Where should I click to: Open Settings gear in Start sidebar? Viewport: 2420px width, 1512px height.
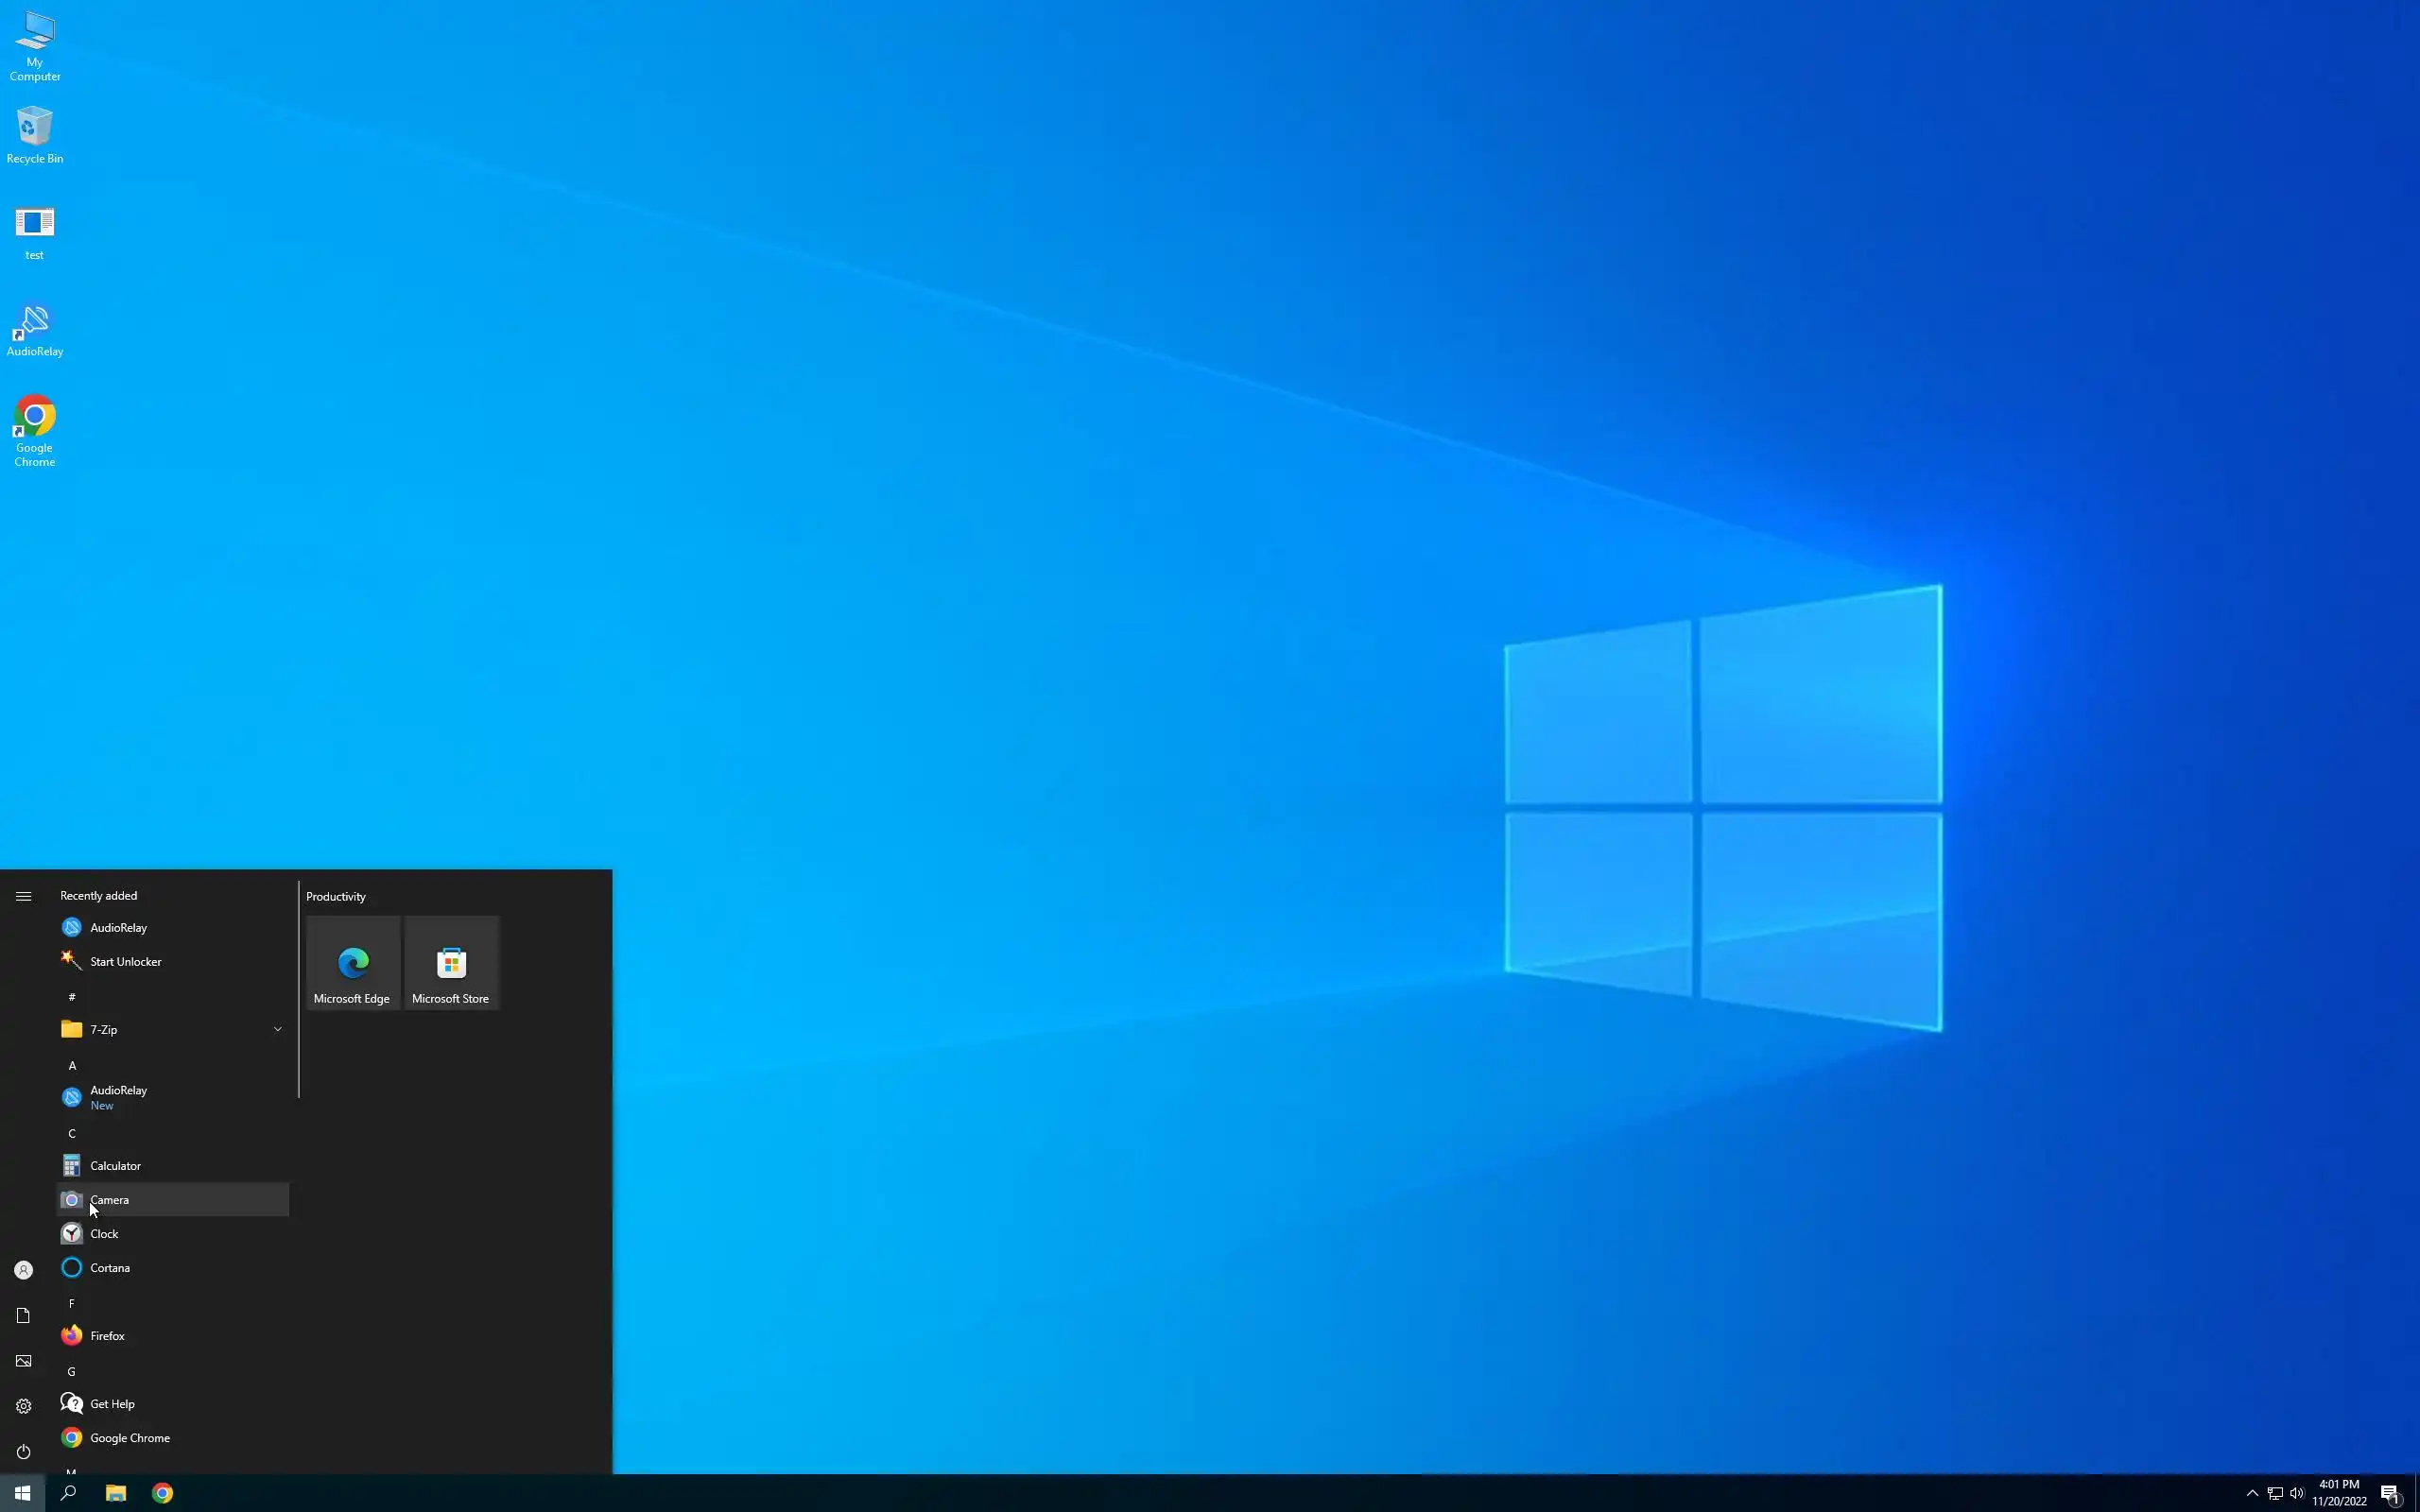click(x=24, y=1407)
